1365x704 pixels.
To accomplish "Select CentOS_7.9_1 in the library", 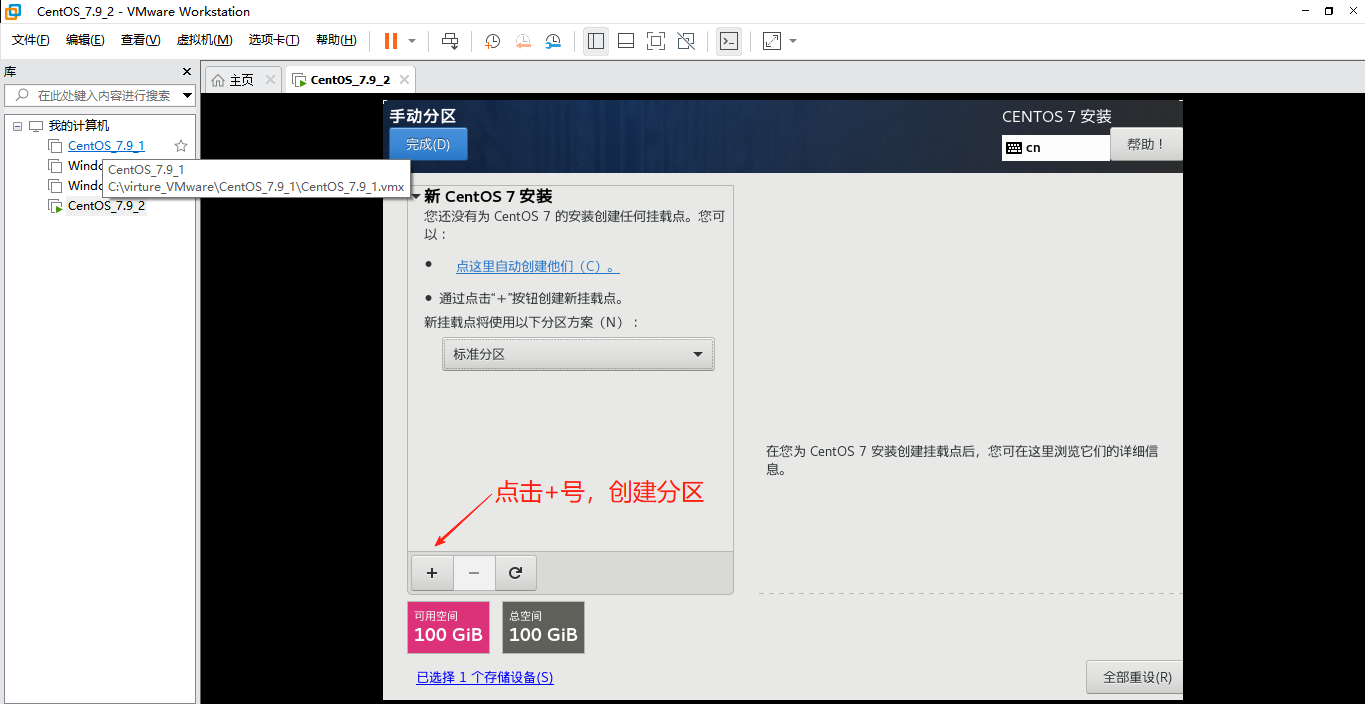I will click(x=106, y=146).
